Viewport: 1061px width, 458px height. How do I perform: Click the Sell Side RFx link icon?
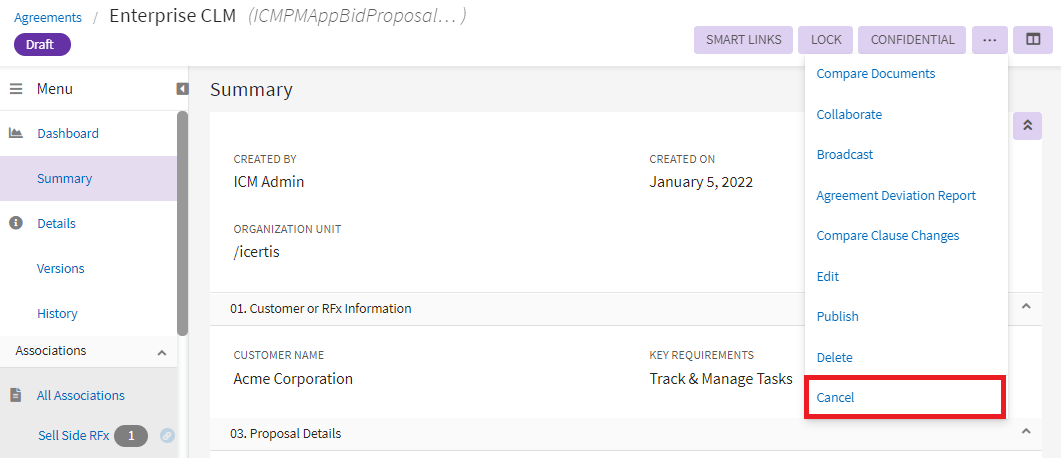click(x=167, y=435)
